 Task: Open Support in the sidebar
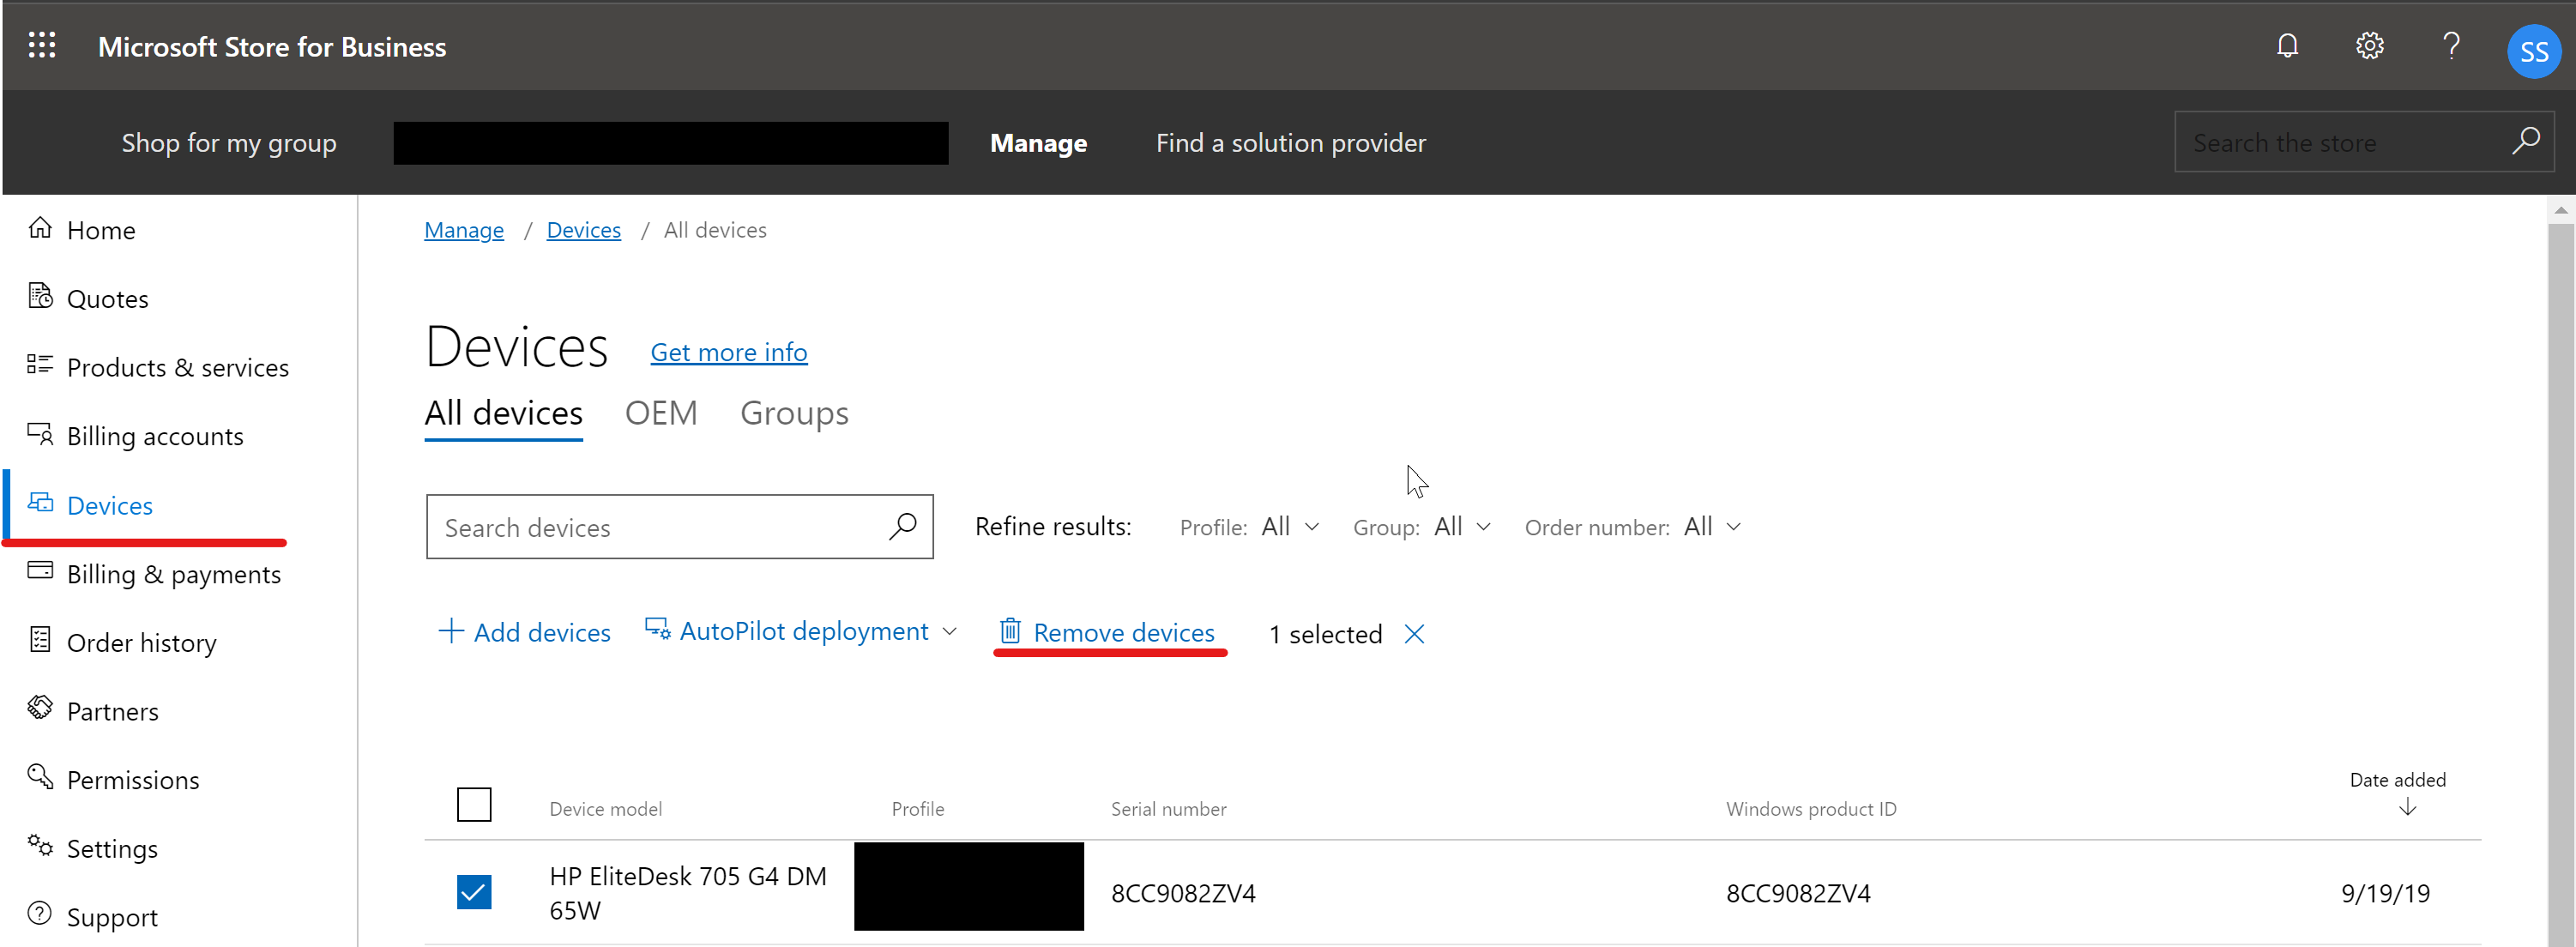point(112,917)
